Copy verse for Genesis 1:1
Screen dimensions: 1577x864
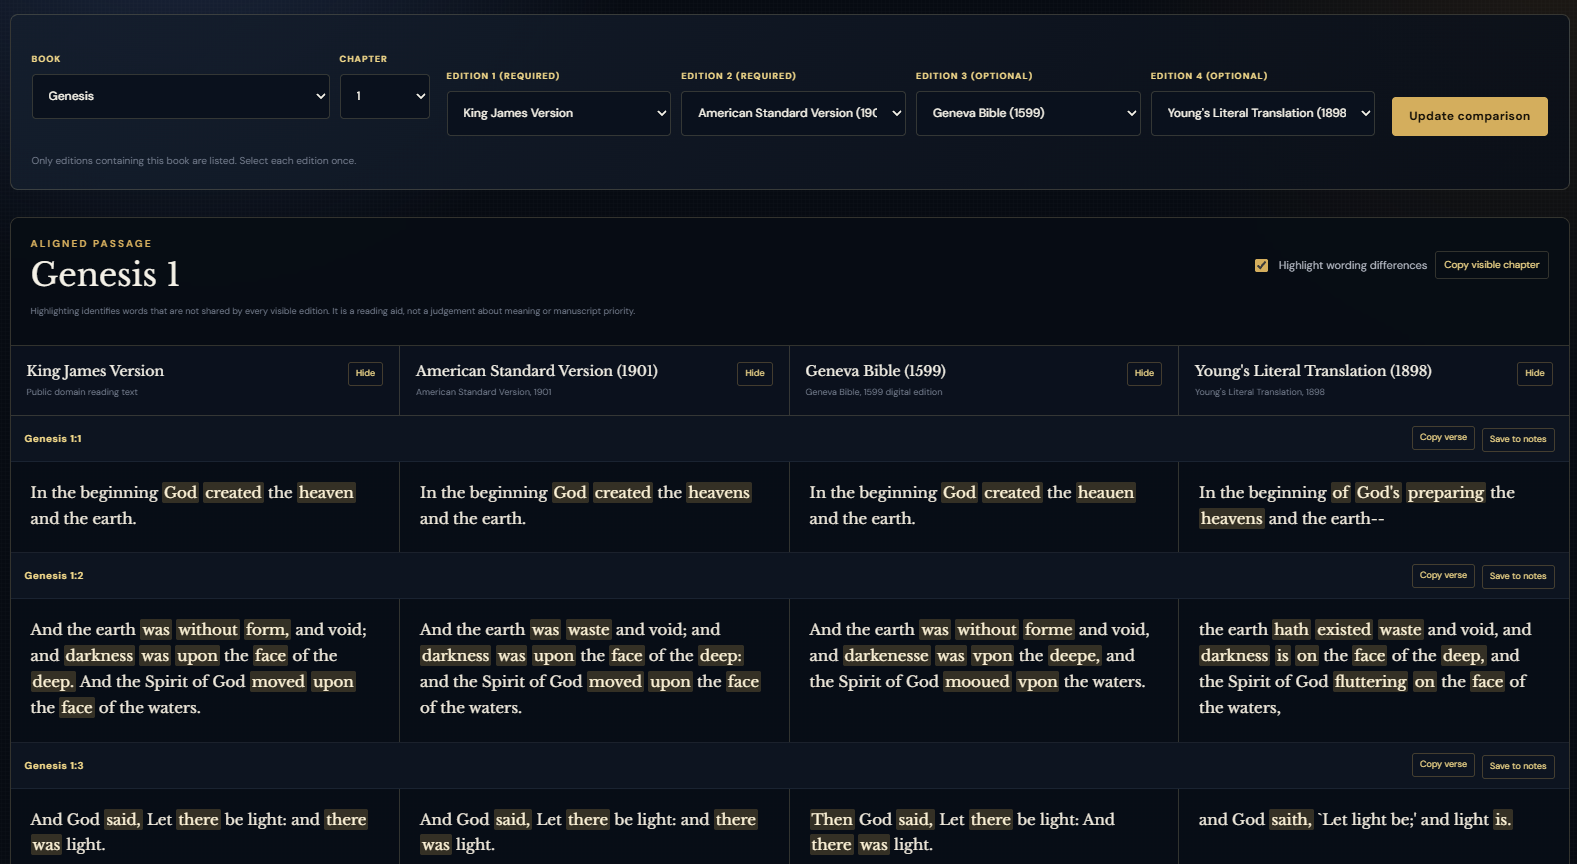click(x=1443, y=438)
